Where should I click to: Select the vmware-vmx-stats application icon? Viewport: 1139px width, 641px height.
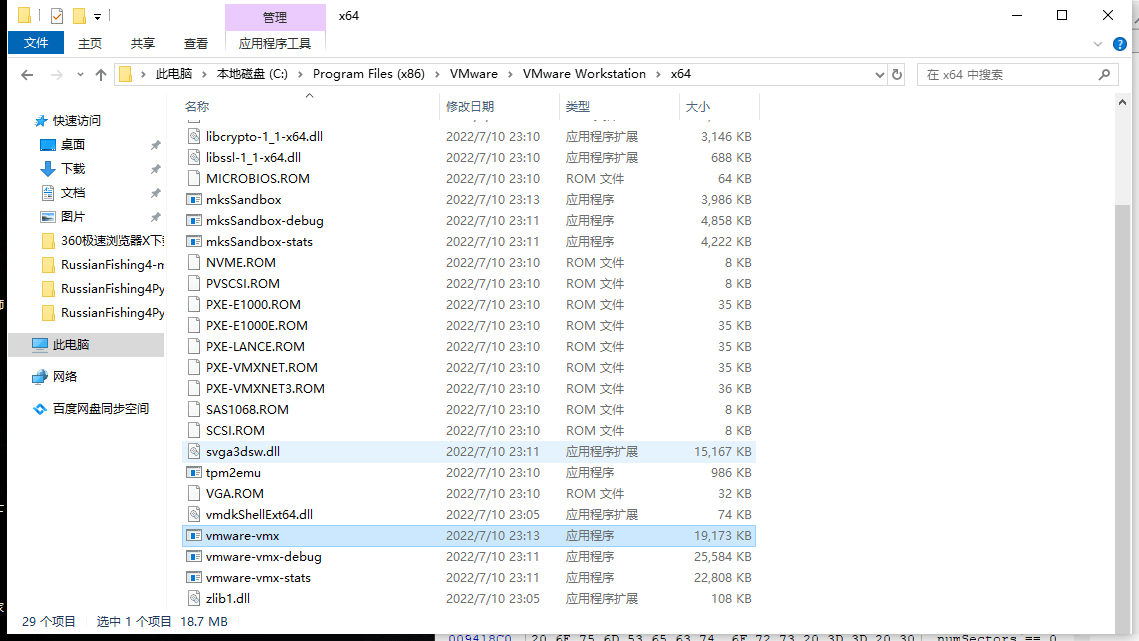[x=194, y=578]
